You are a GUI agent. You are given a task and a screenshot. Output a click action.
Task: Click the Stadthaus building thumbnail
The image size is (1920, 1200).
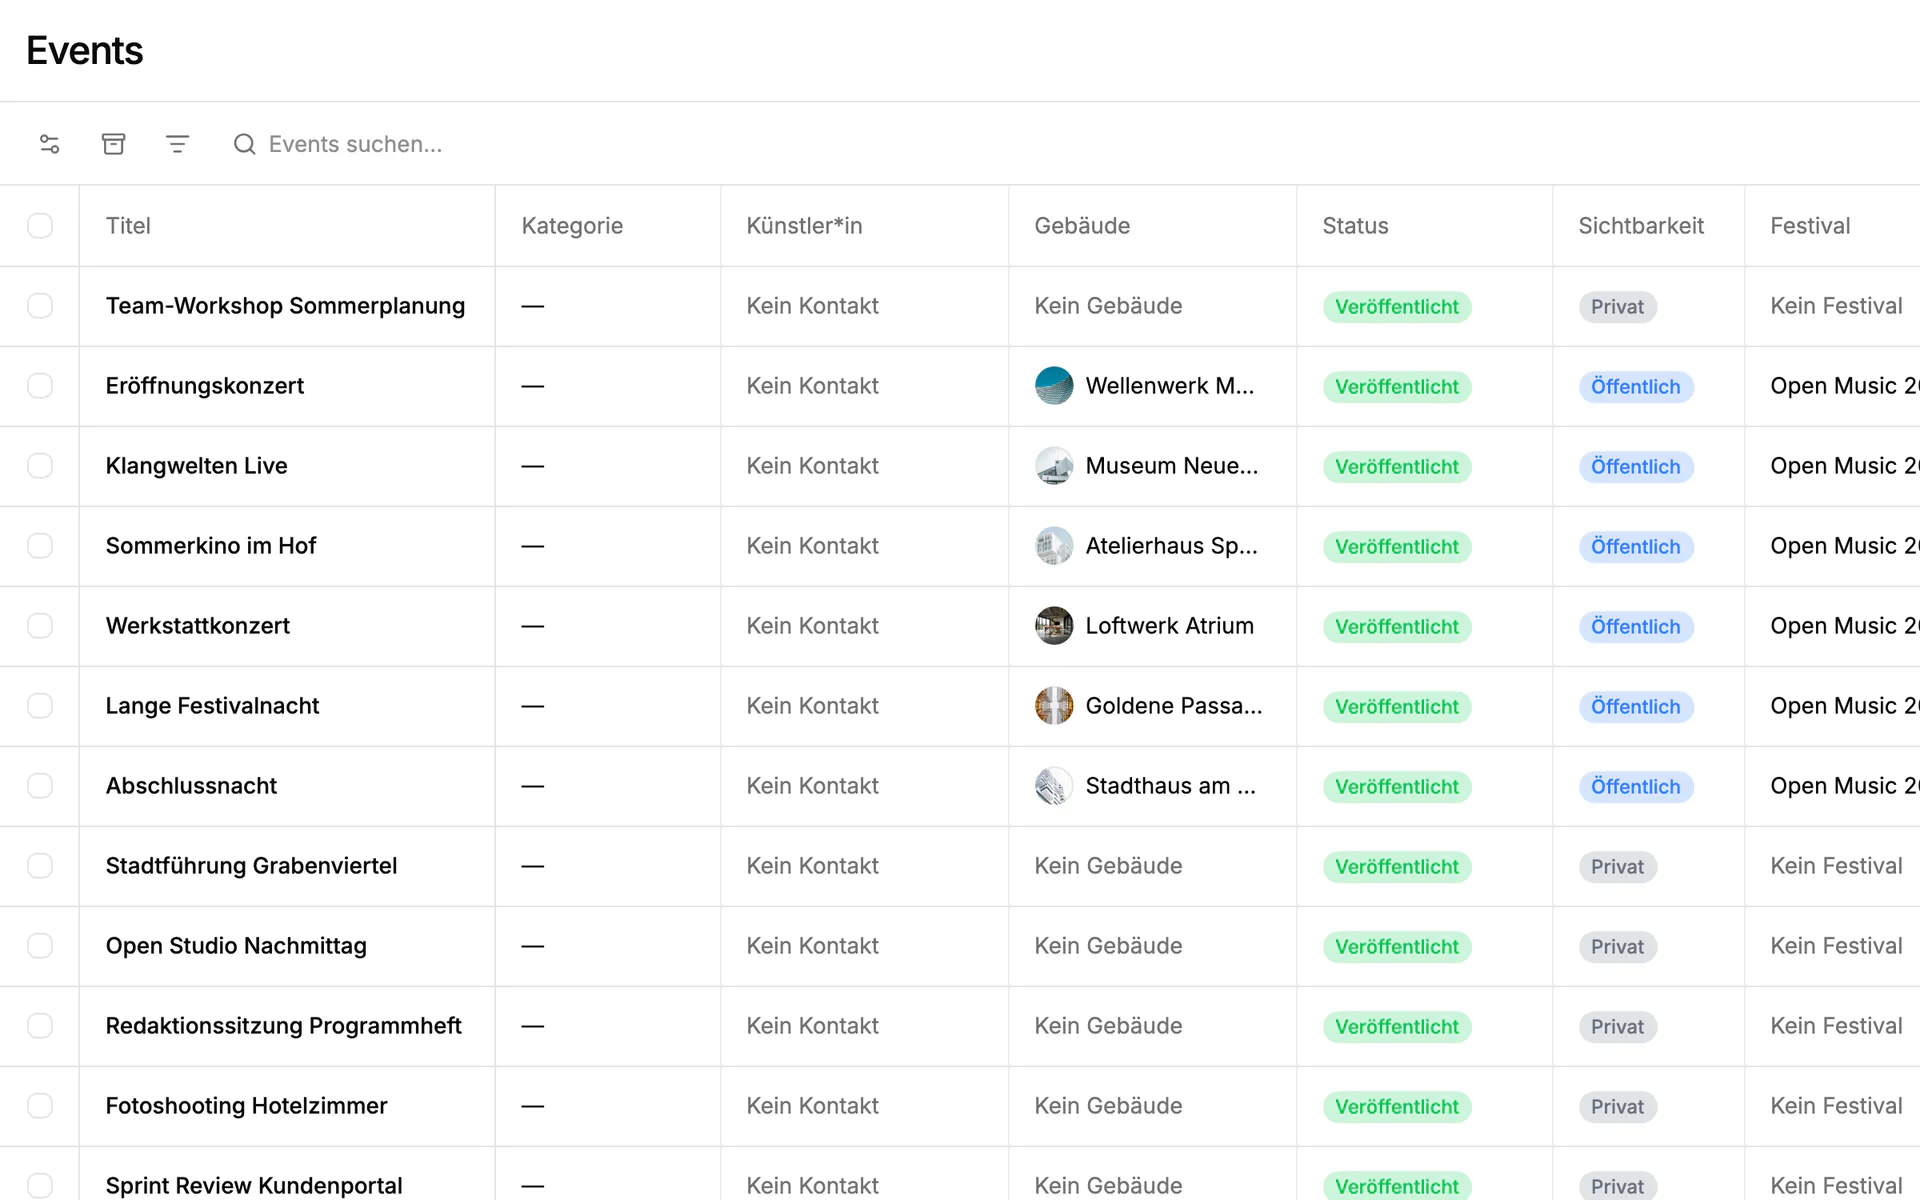pyautogui.click(x=1054, y=786)
